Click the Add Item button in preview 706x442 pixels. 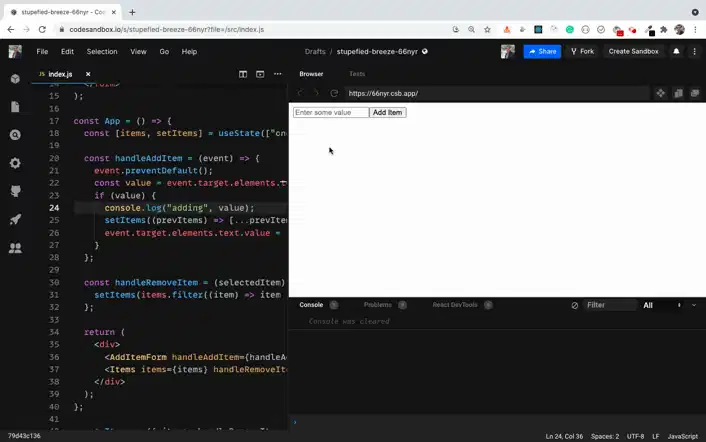click(x=388, y=113)
